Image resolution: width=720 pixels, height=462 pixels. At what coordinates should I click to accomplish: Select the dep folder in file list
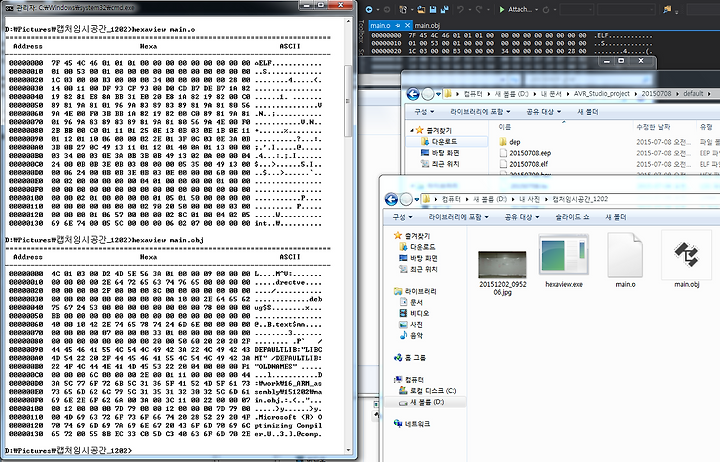[510, 142]
